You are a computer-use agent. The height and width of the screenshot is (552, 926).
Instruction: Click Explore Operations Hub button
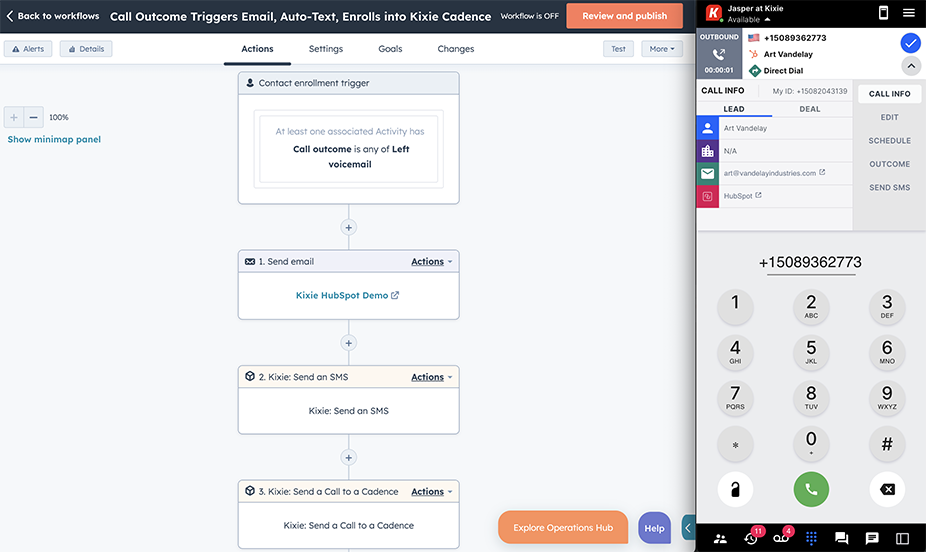click(563, 528)
